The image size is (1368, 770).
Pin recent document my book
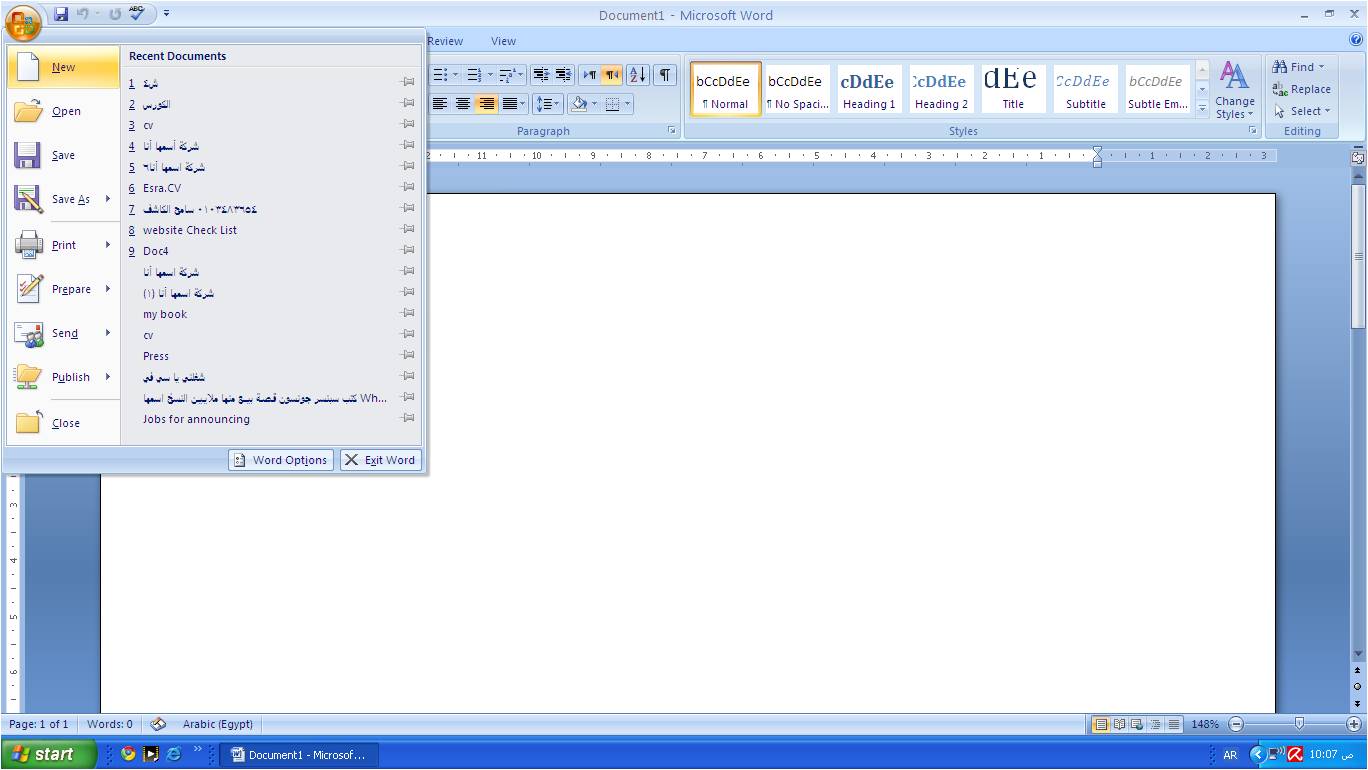pos(408,313)
